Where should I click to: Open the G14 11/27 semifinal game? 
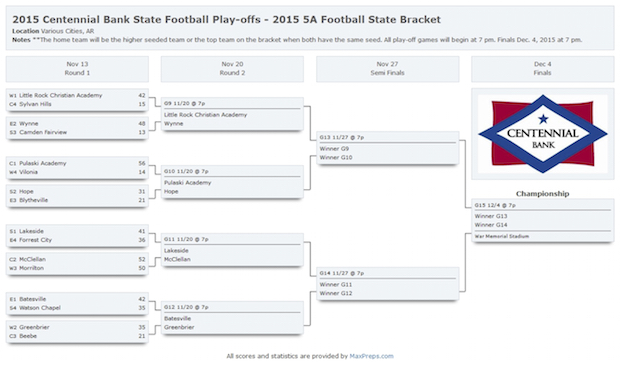[x=388, y=284]
